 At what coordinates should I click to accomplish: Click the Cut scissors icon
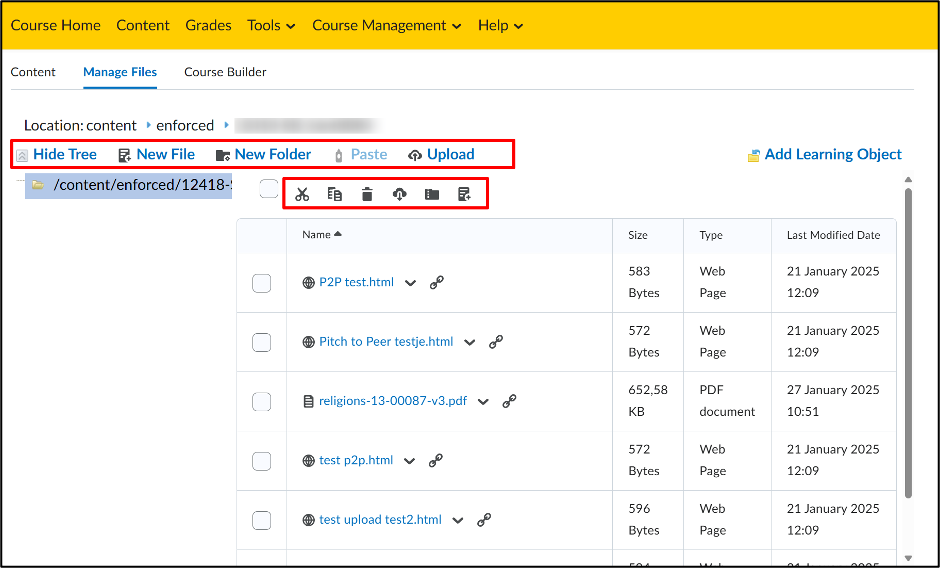[302, 194]
